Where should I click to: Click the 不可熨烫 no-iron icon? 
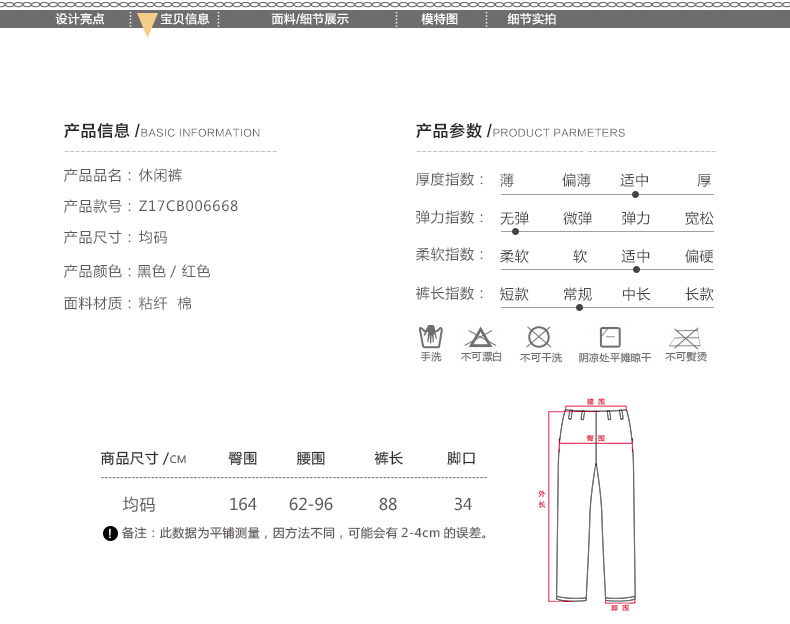pos(685,338)
